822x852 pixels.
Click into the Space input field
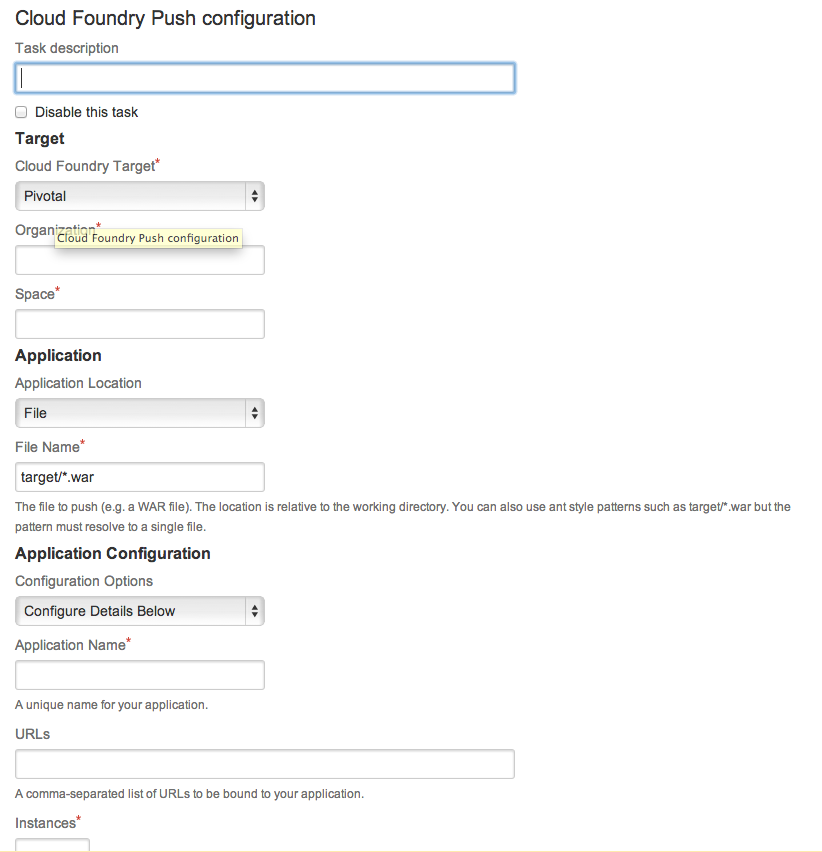(140, 324)
